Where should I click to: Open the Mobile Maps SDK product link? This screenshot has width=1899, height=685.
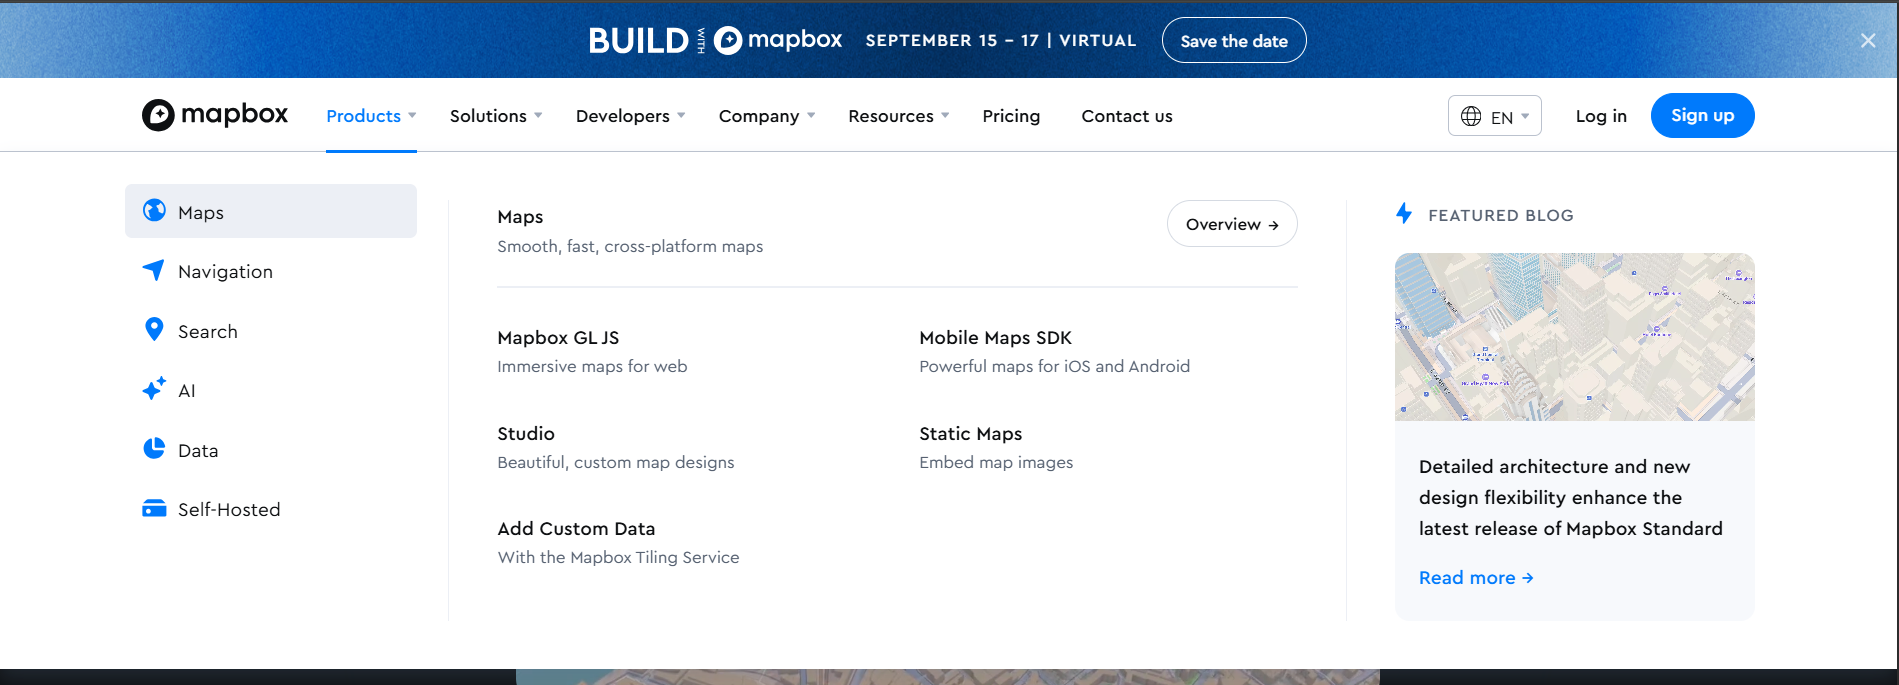pyautogui.click(x=995, y=338)
